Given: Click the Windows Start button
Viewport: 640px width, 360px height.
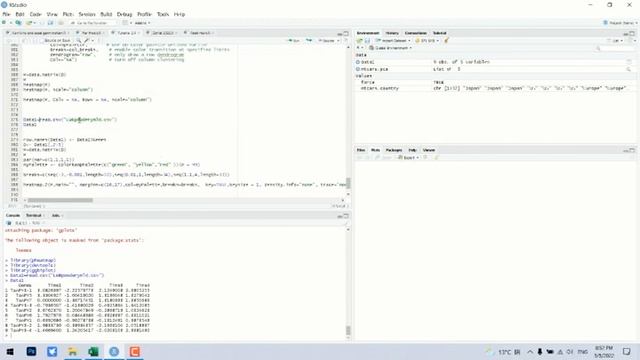Looking at the screenshot, I should [x=10, y=351].
